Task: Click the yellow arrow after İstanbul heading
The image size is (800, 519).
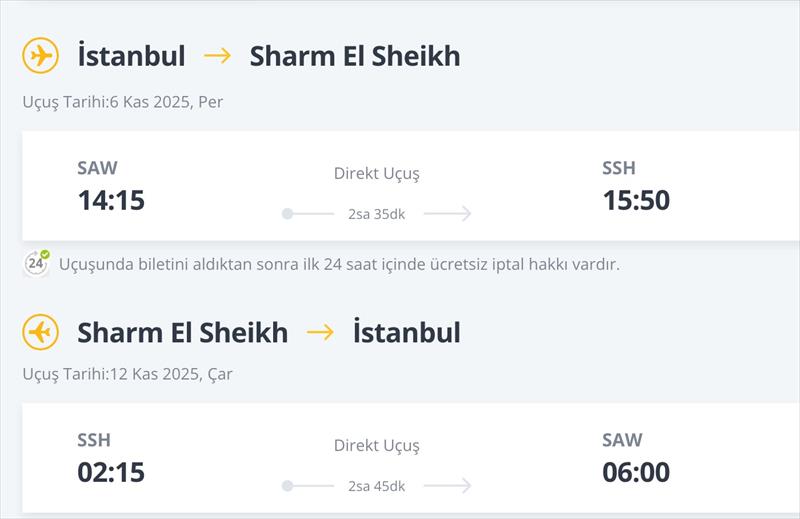Action: tap(217, 56)
